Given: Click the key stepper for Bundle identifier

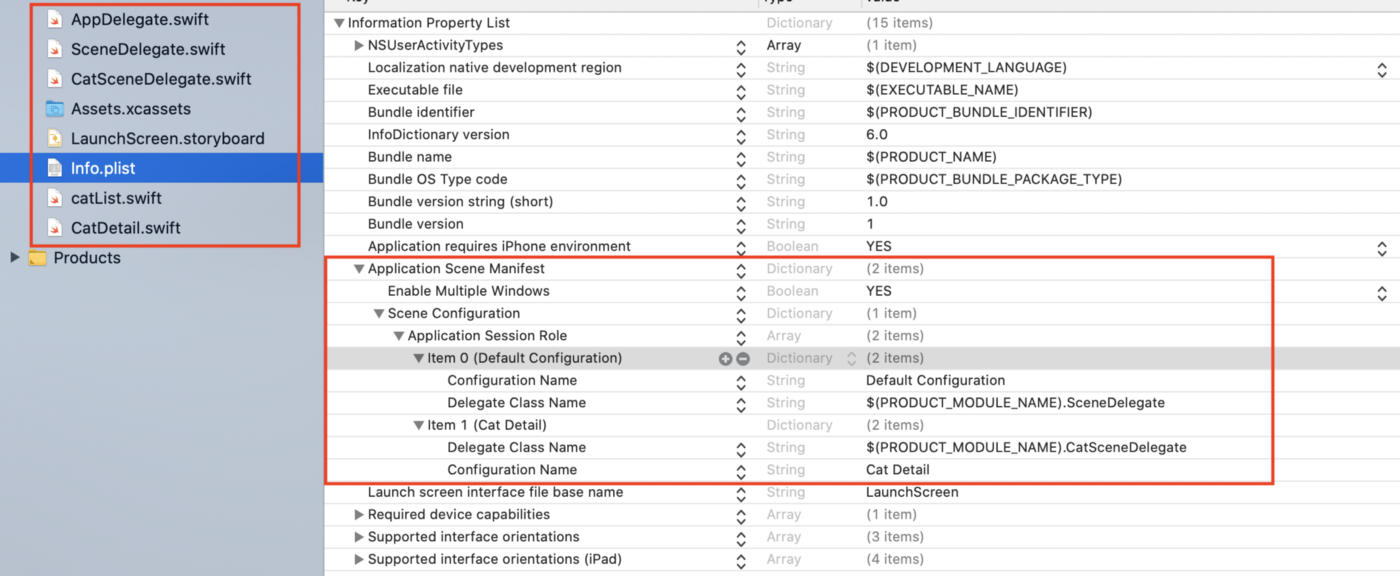Looking at the screenshot, I should 741,114.
